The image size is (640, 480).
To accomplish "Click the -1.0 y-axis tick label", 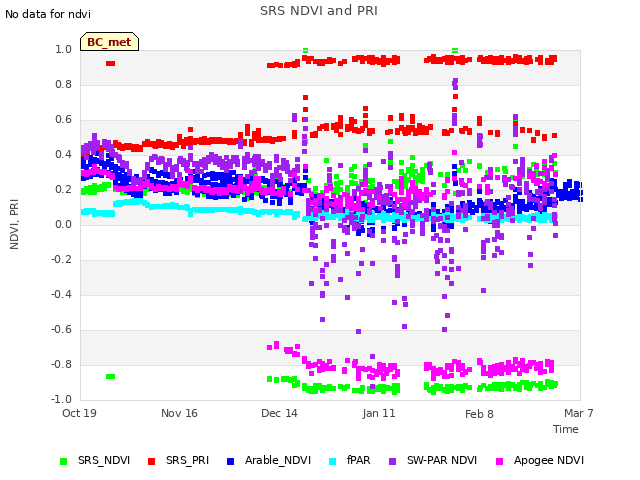I will coord(61,399).
